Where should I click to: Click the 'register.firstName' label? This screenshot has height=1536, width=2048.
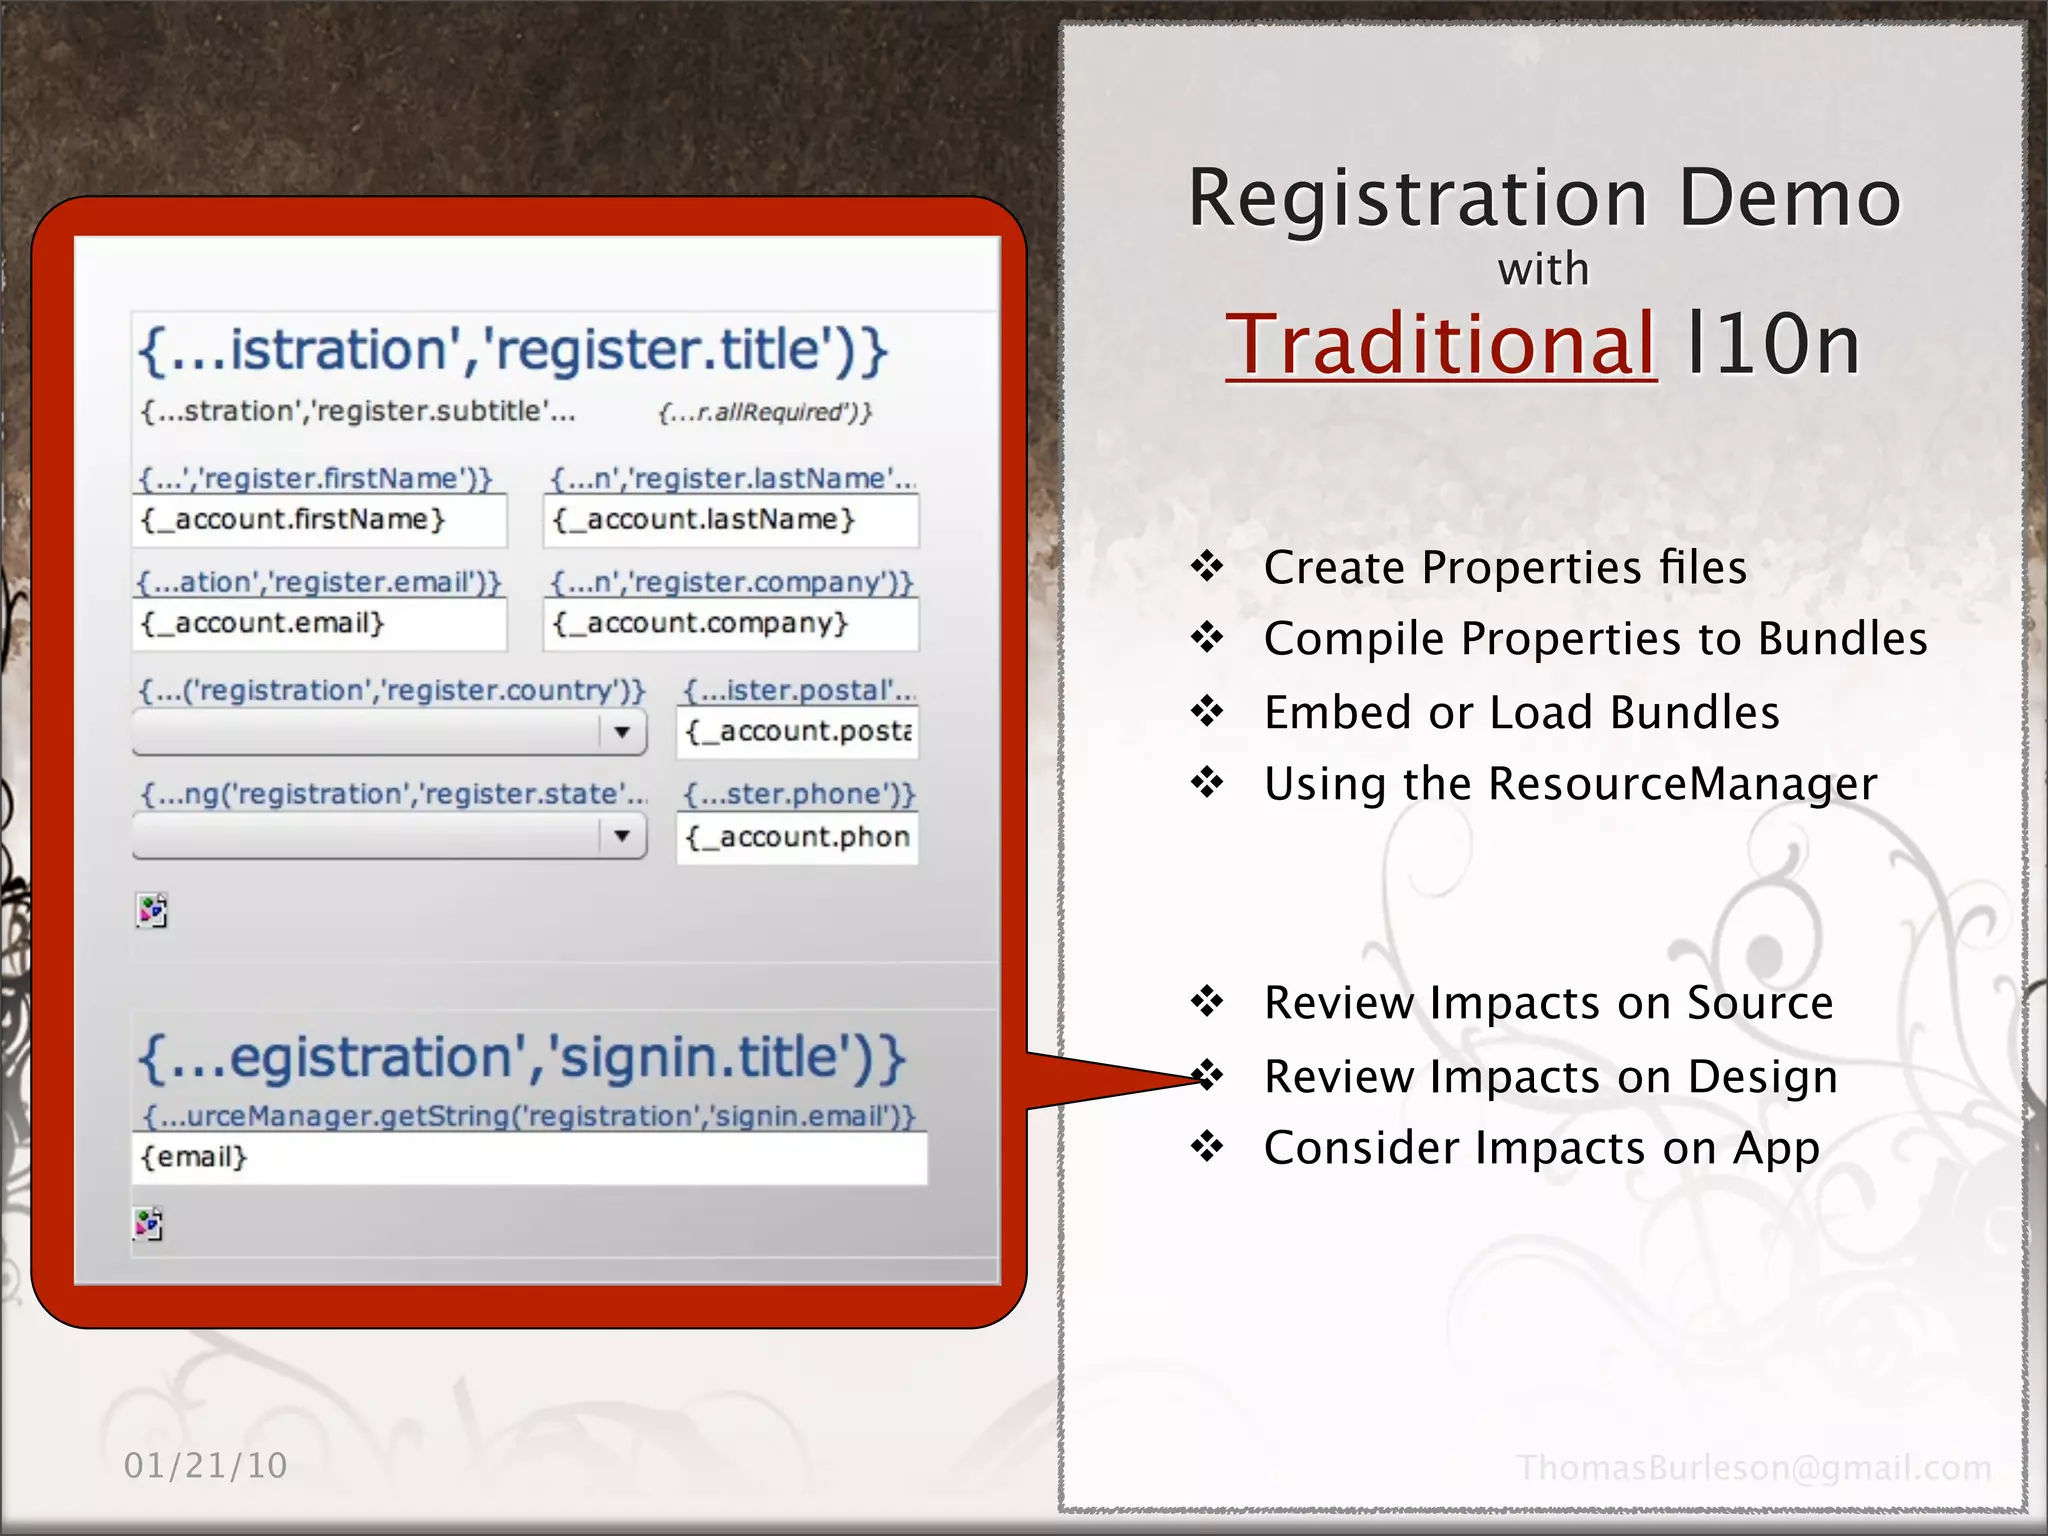coord(315,478)
